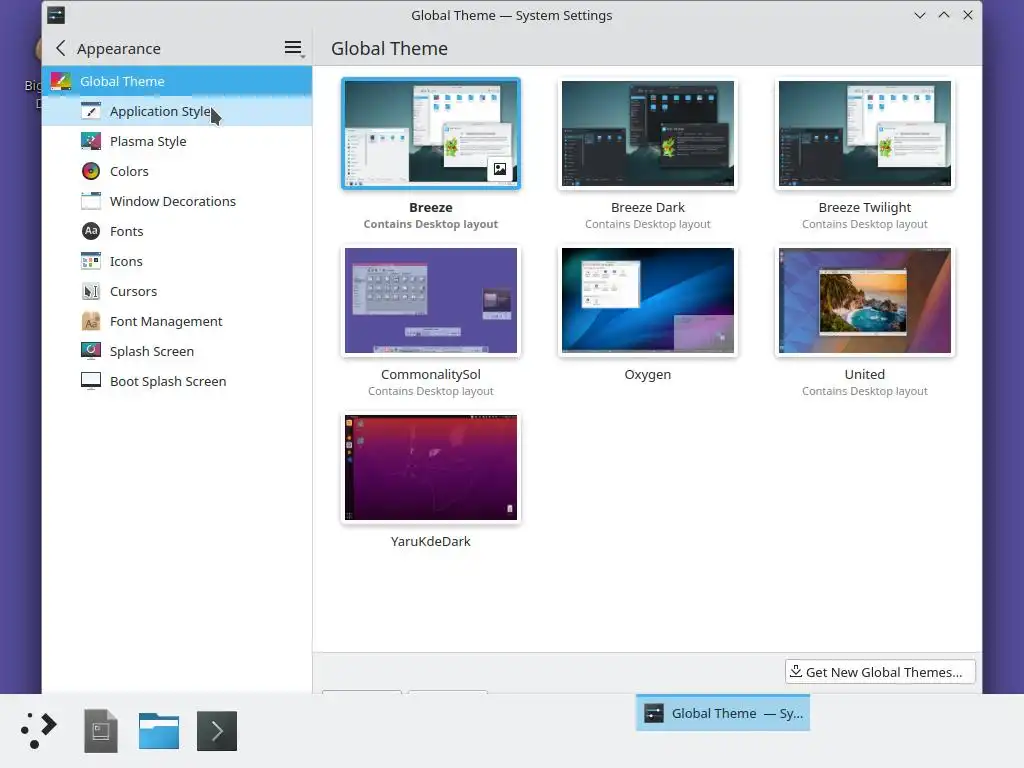Select the Application Style menu item
This screenshot has width=1024, height=768.
tap(177, 111)
